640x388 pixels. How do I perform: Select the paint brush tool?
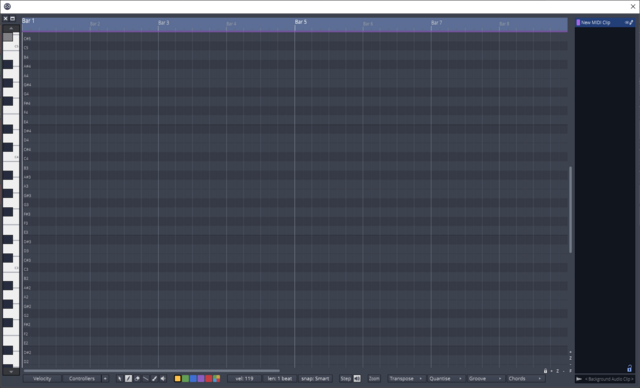(x=154, y=379)
